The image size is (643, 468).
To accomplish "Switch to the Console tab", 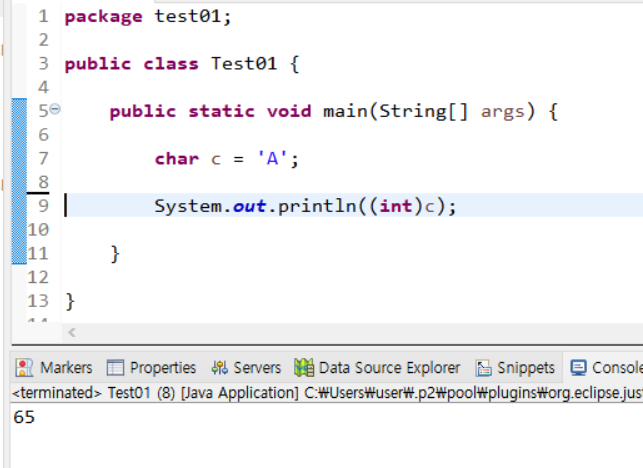I will 607,368.
